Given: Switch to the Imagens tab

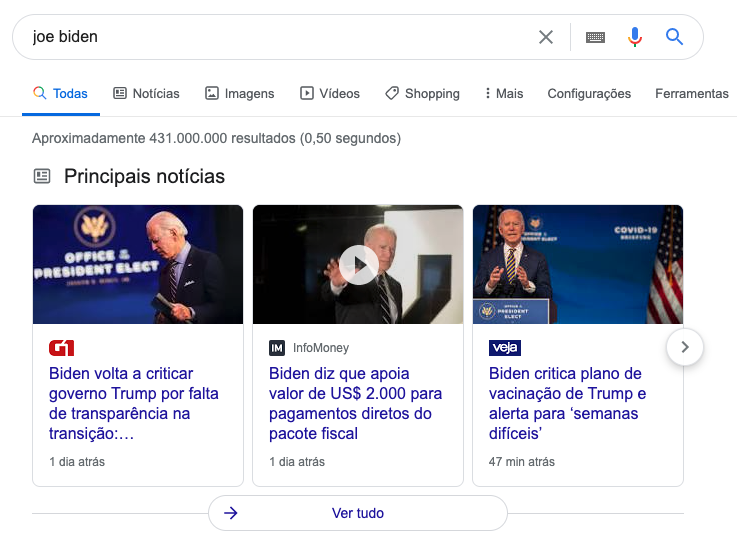Looking at the screenshot, I should [239, 94].
